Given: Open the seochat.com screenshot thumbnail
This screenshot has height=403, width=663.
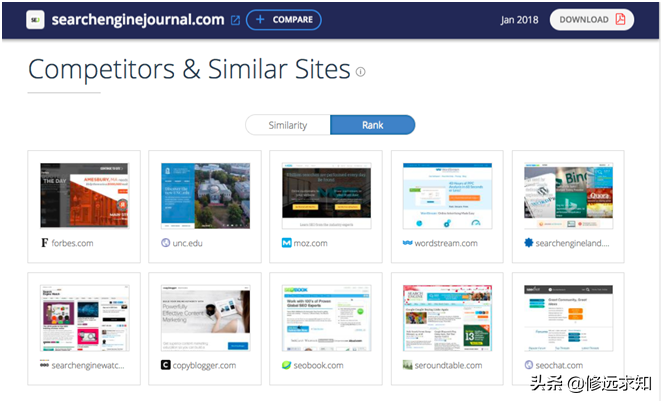Looking at the screenshot, I should coord(568,318).
